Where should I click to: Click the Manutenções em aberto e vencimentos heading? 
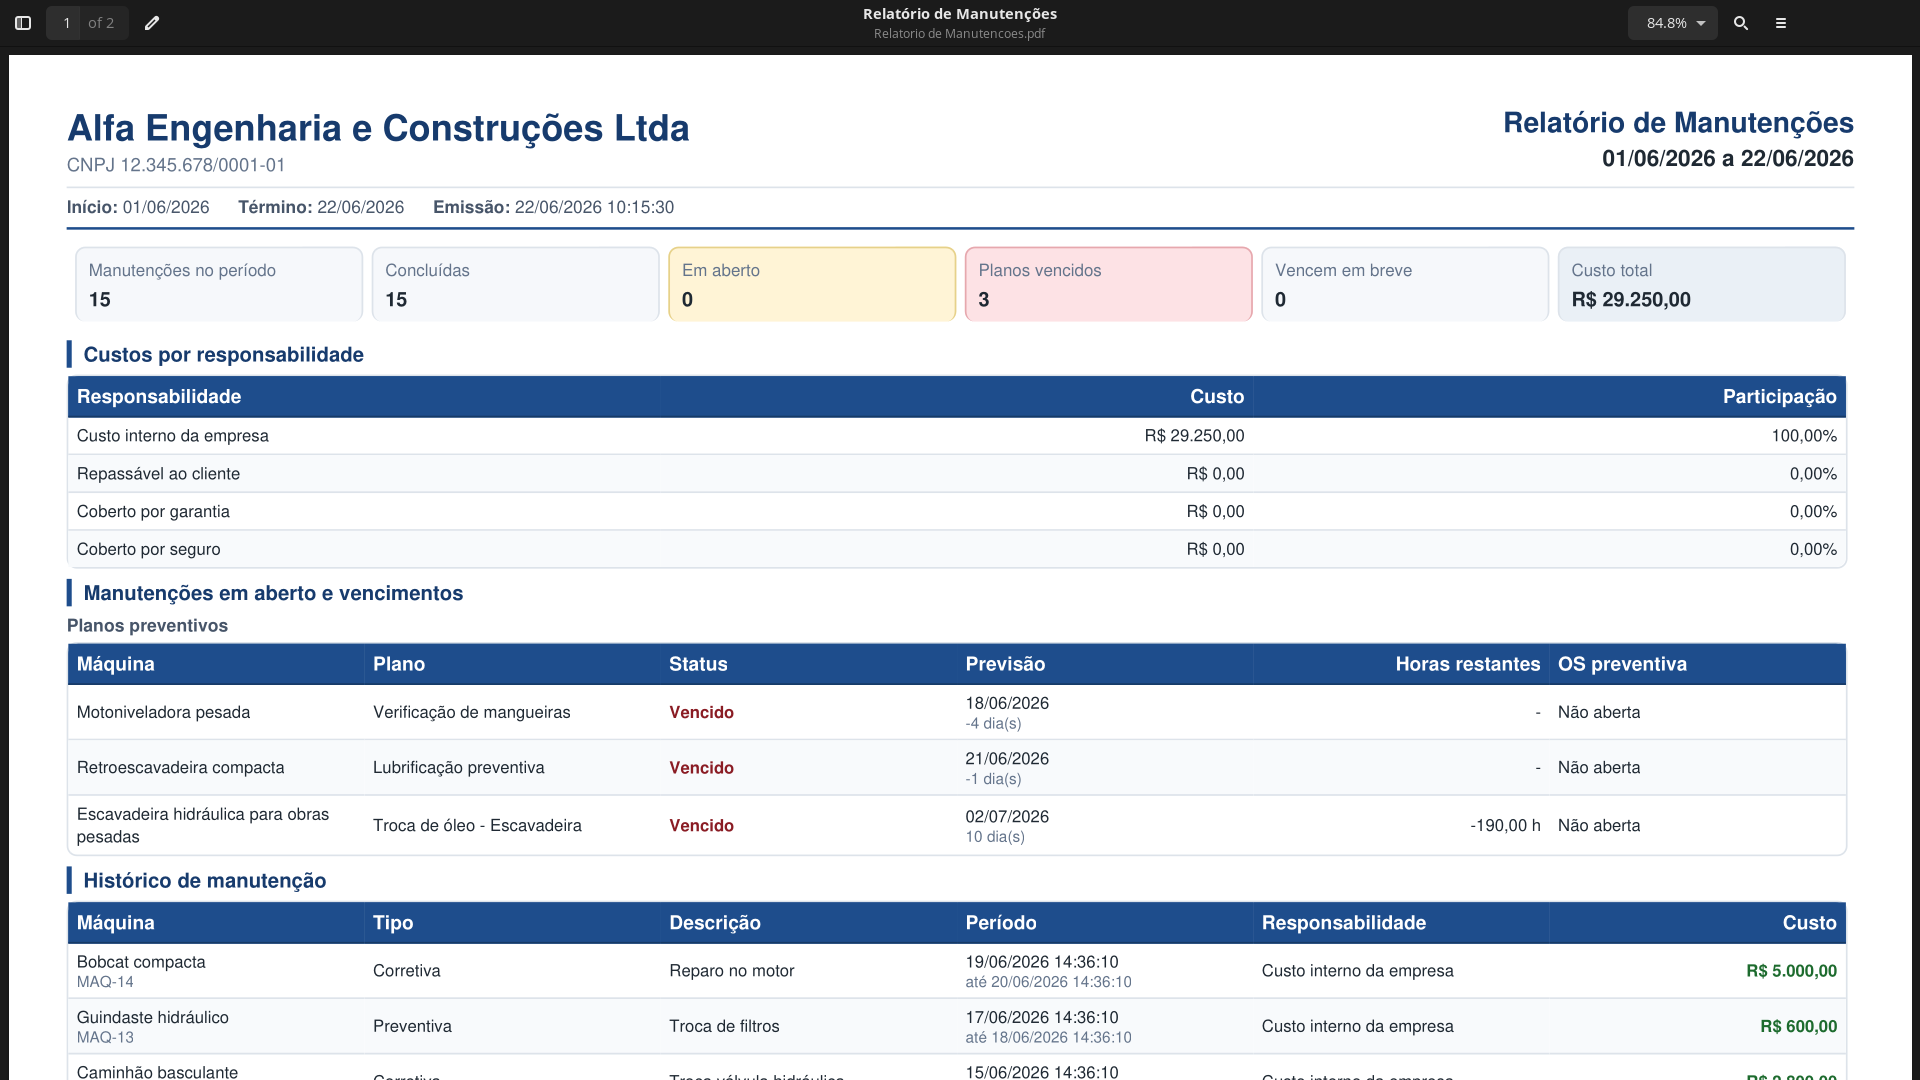[273, 593]
